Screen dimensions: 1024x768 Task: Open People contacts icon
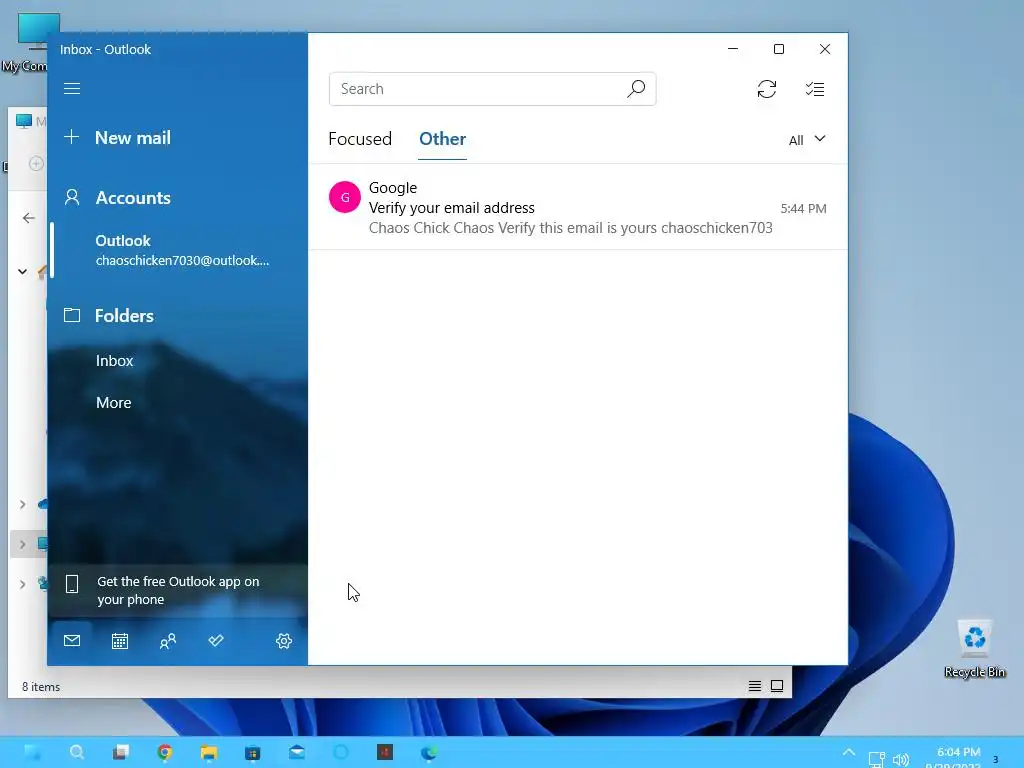[x=168, y=641]
